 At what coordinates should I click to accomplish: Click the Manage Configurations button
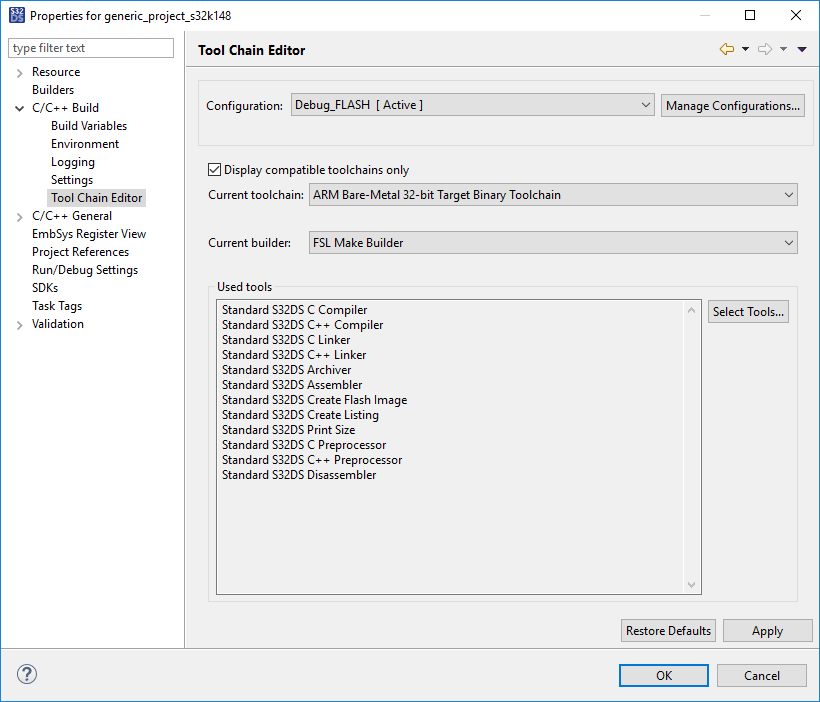coord(732,106)
